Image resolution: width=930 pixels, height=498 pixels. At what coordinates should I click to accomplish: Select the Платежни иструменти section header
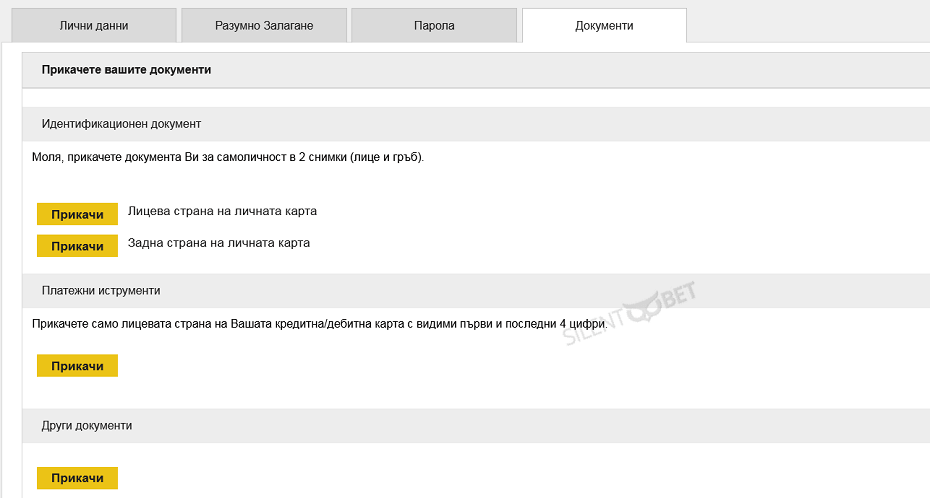click(101, 290)
